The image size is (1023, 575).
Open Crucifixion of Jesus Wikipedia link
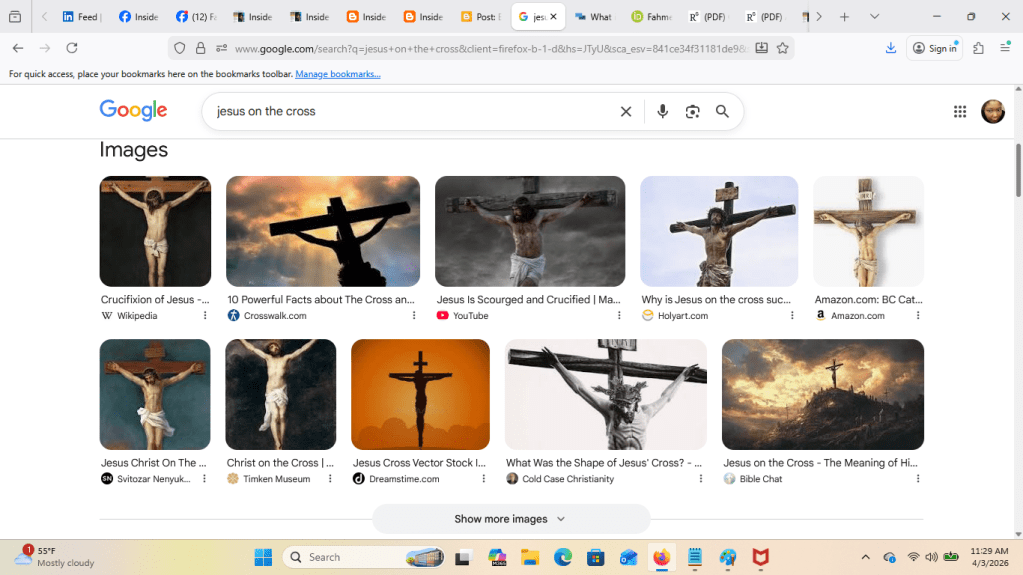pos(155,300)
